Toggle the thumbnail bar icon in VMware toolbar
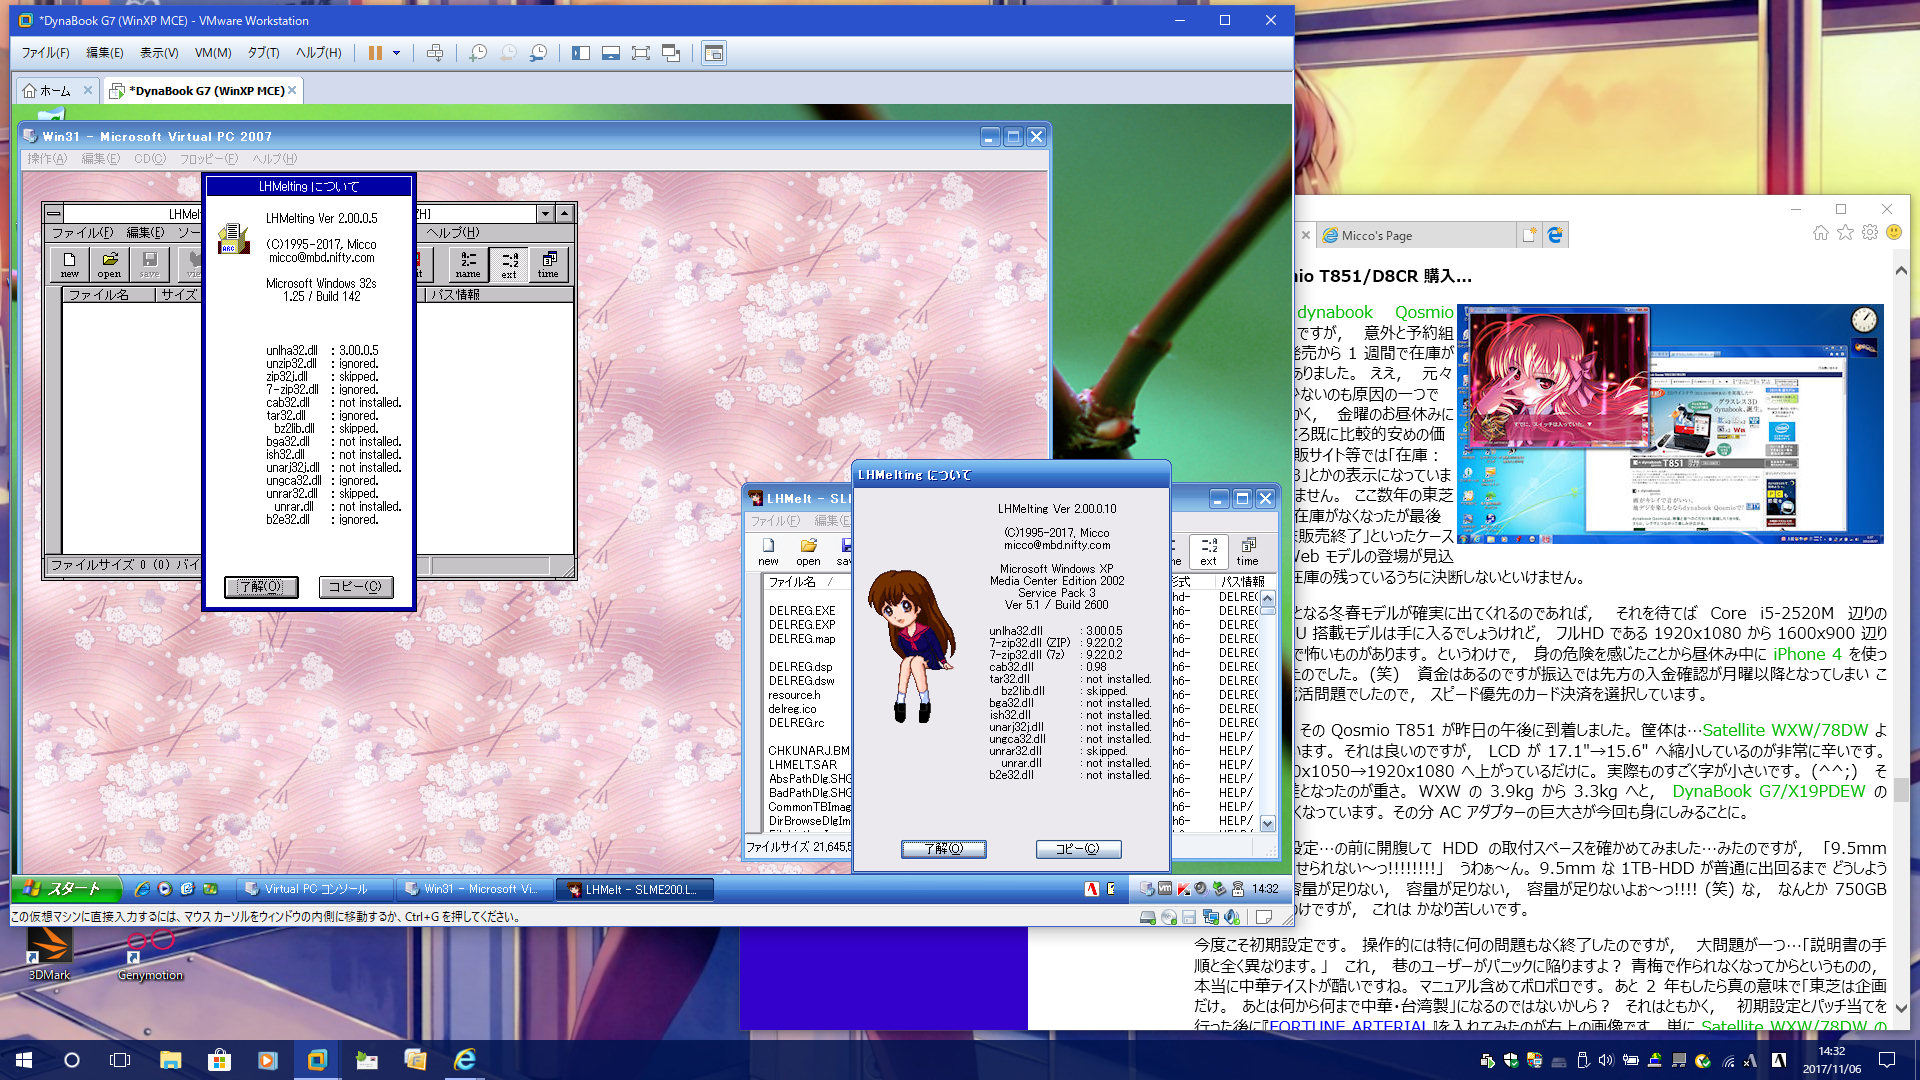This screenshot has width=1920, height=1080. tap(611, 53)
